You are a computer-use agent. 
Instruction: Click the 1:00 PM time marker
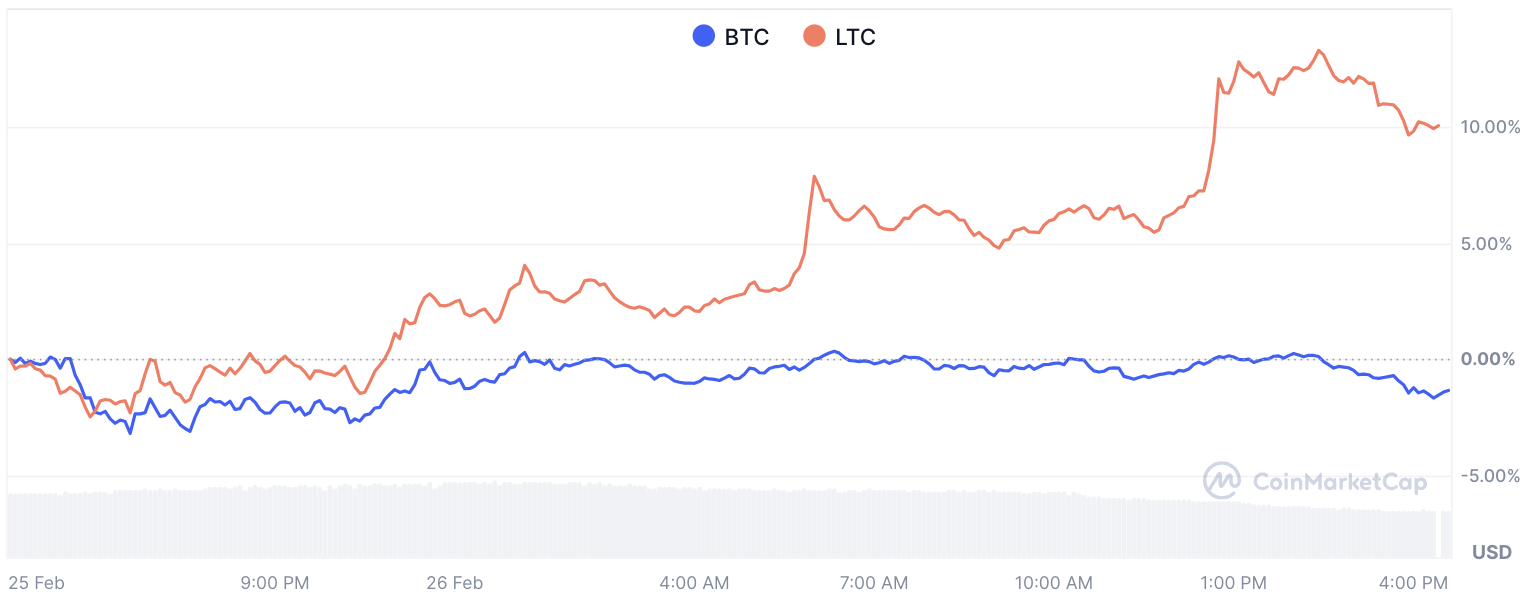pos(1233,583)
